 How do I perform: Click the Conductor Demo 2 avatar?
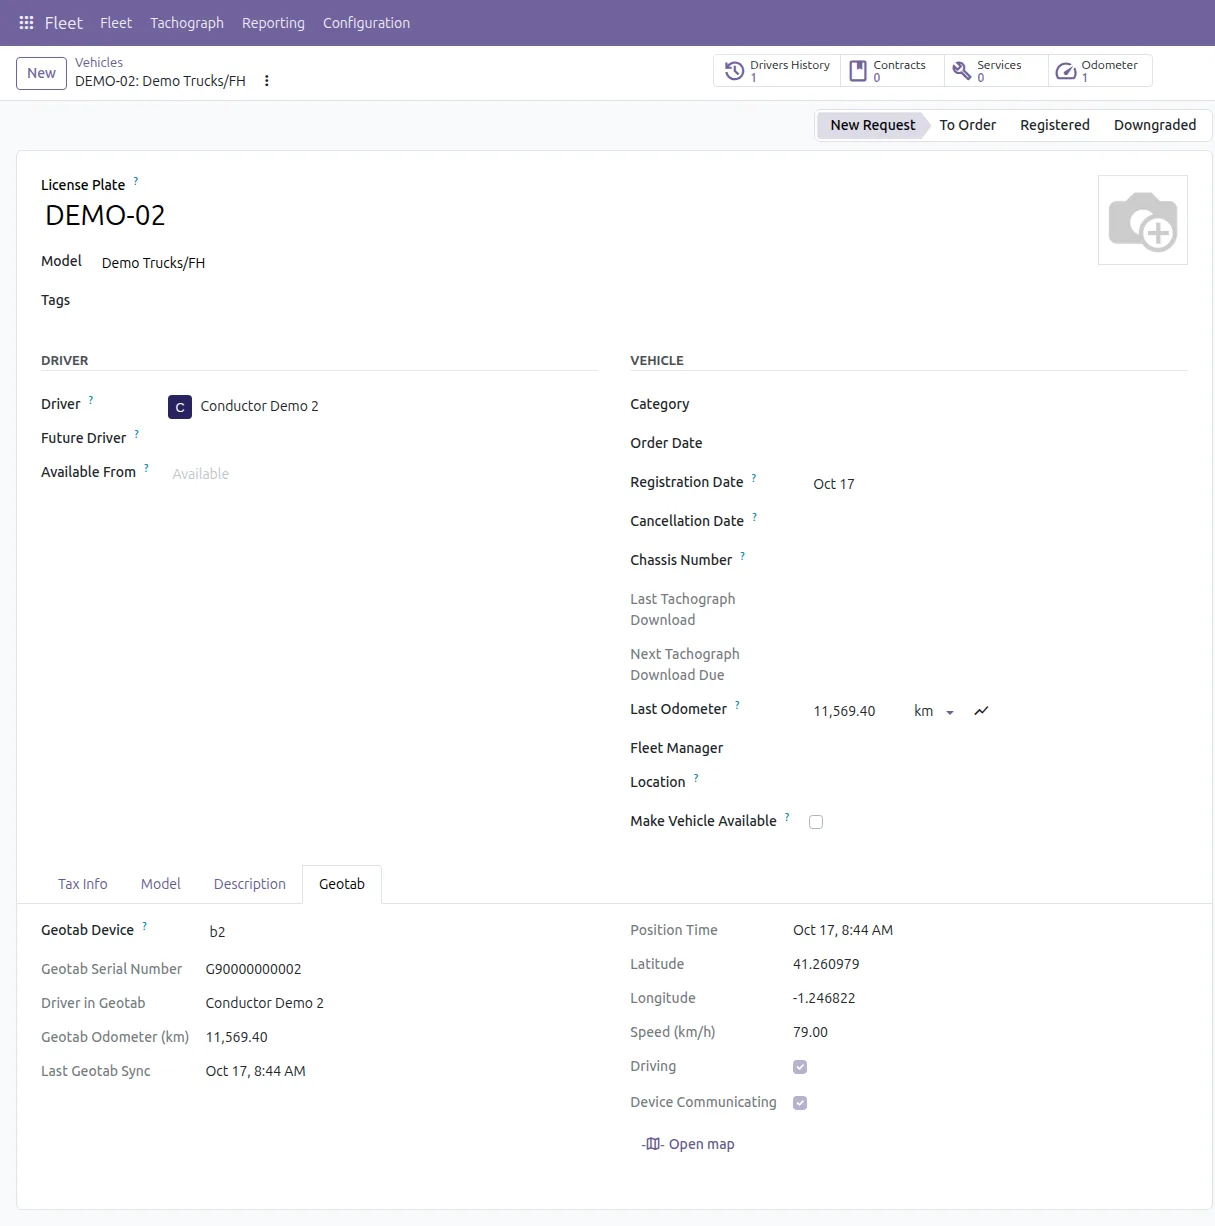pos(180,407)
